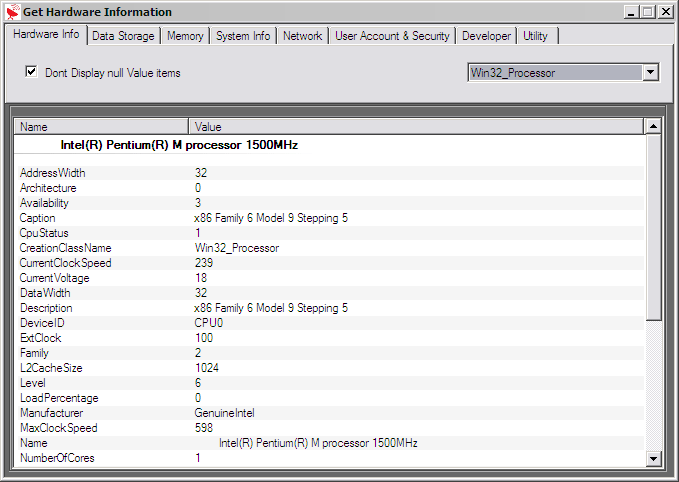Click the 239 clock speed value
This screenshot has width=679, height=482.
[x=204, y=263]
